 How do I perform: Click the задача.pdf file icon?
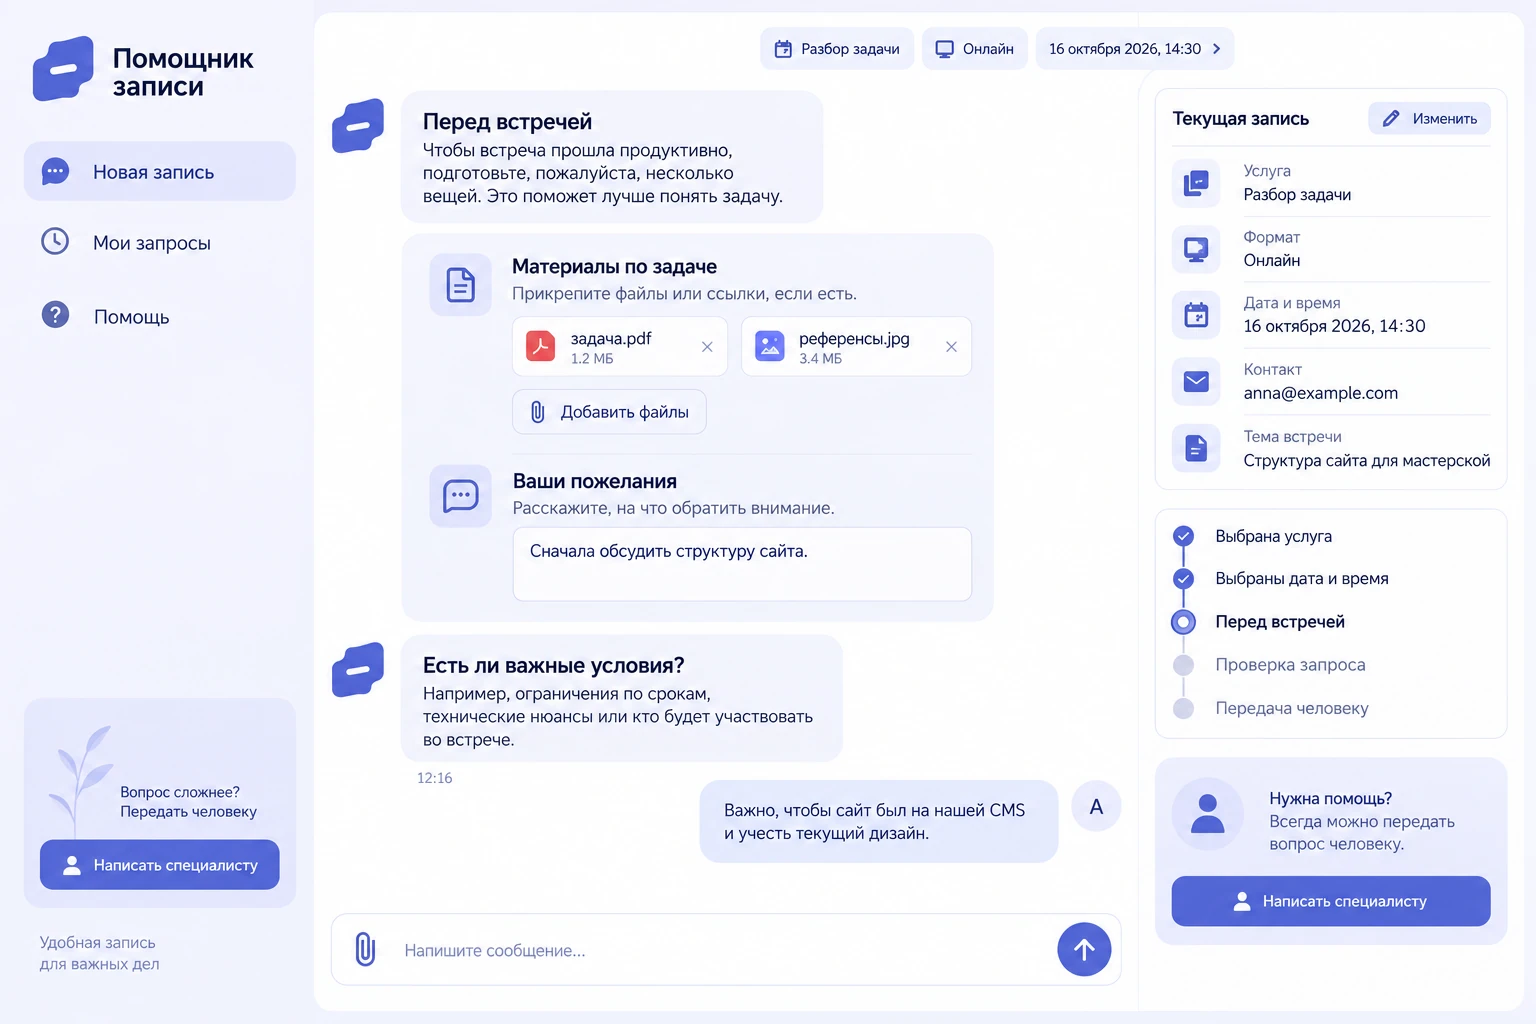pyautogui.click(x=541, y=346)
